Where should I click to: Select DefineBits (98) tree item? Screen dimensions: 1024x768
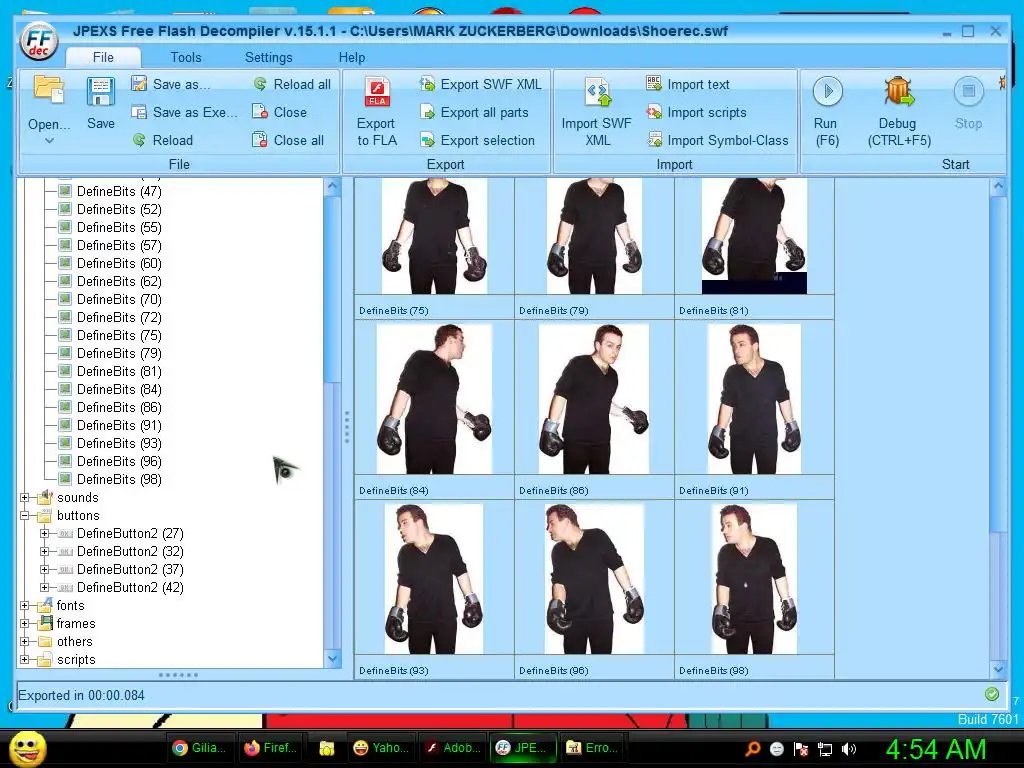click(119, 479)
